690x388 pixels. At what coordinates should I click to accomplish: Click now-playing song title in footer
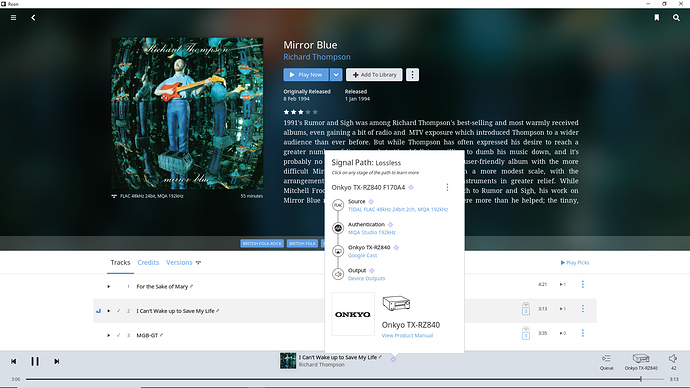tap(338, 357)
